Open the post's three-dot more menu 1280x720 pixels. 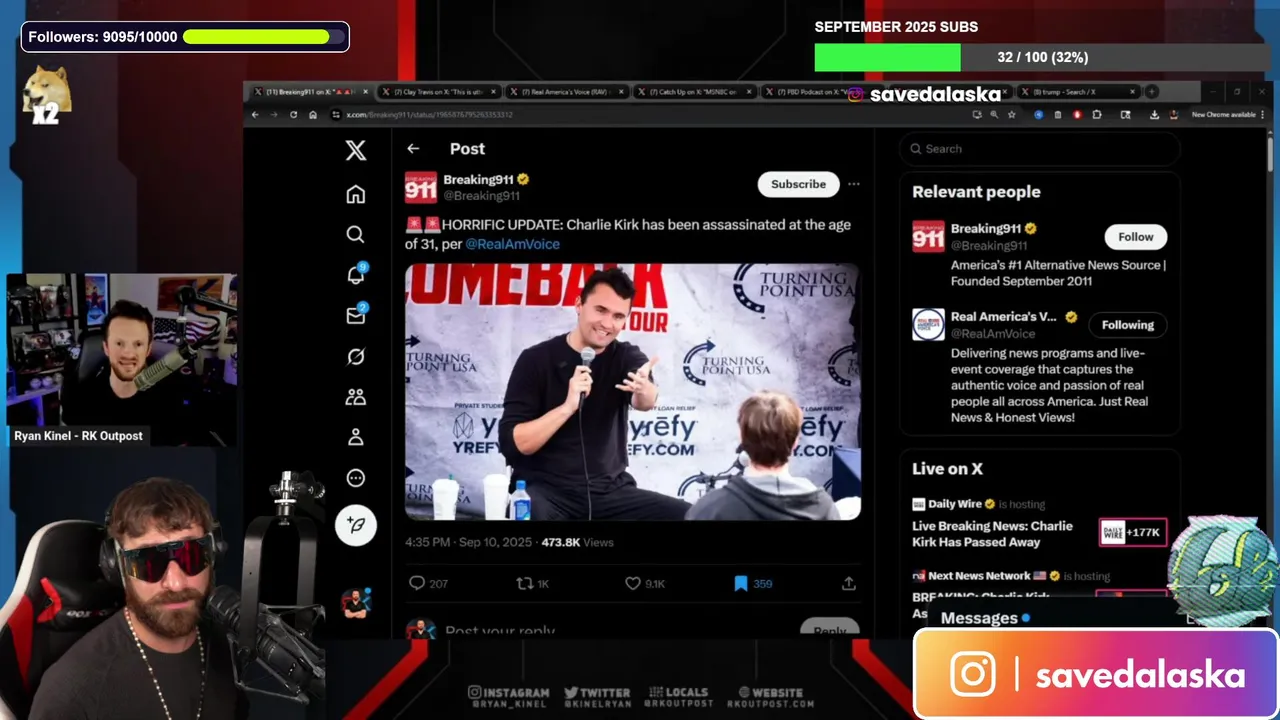click(853, 184)
